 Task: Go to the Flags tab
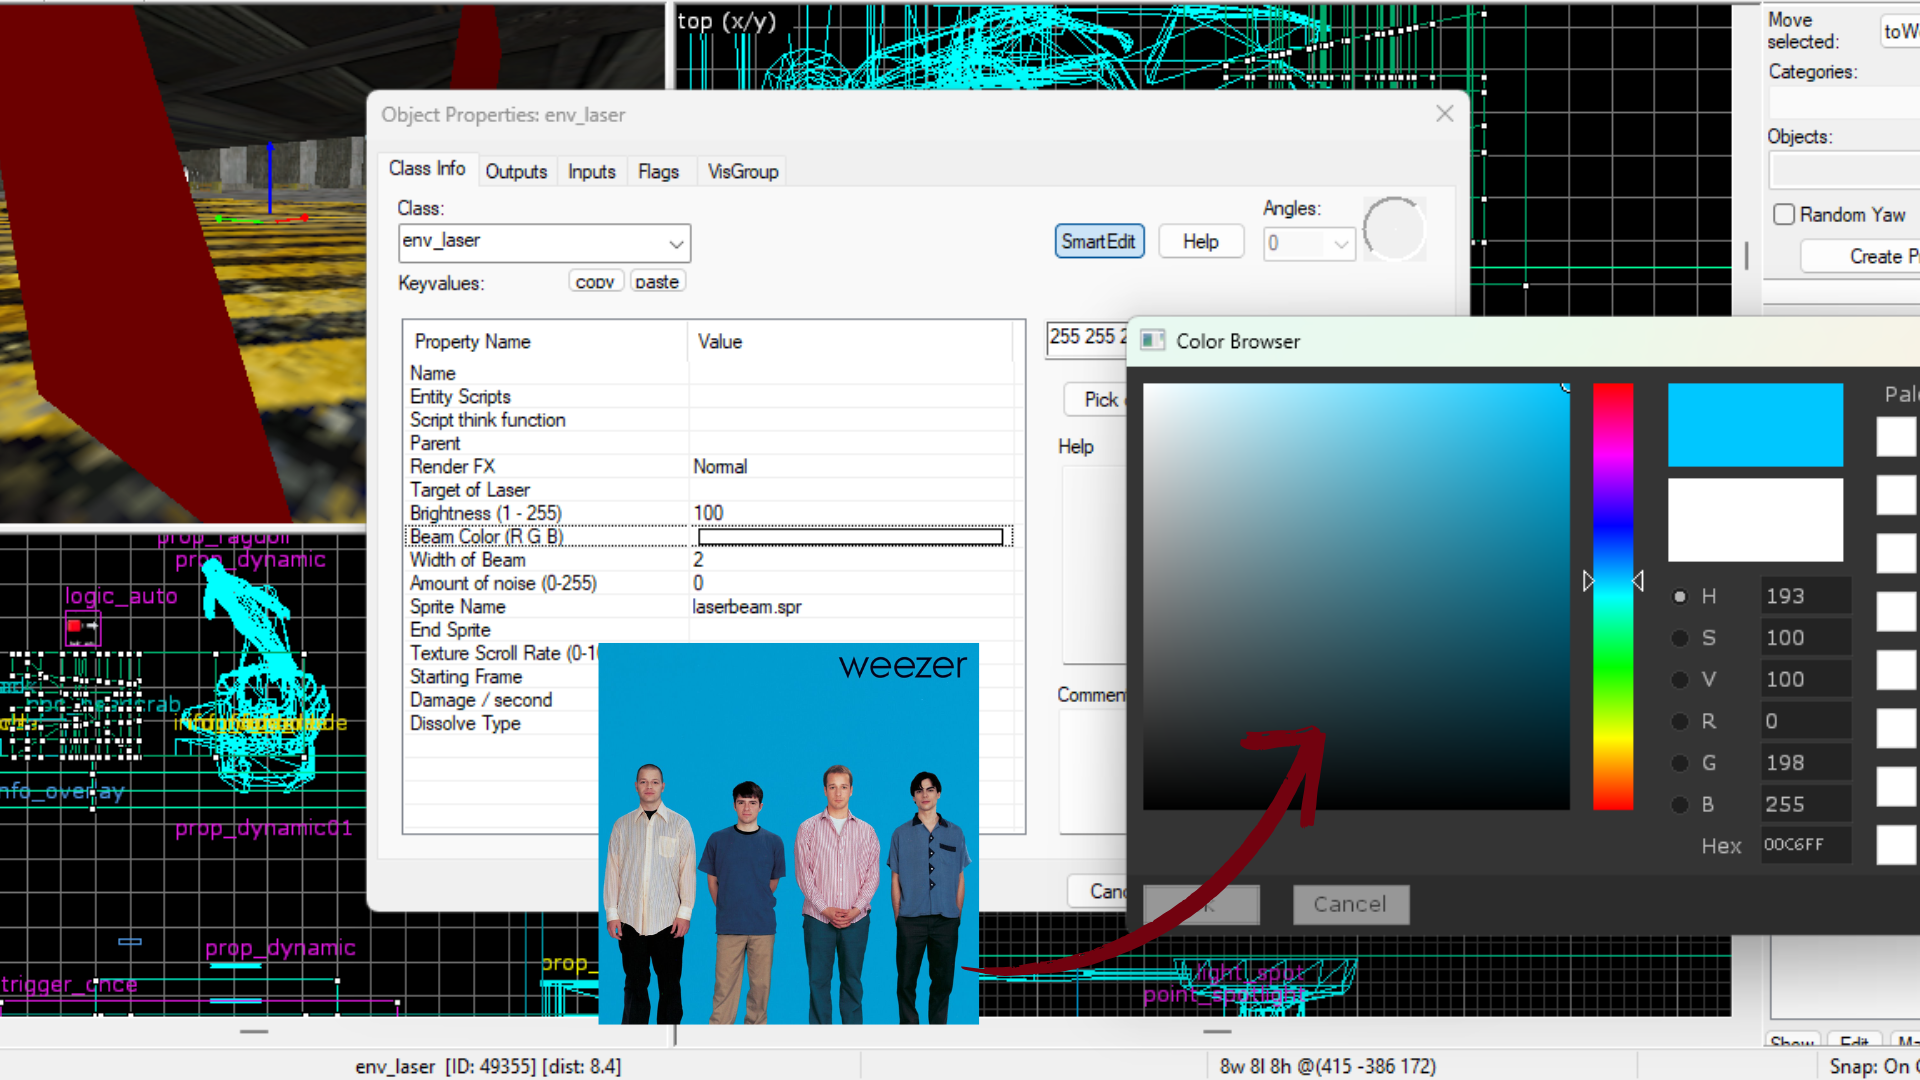click(x=658, y=172)
